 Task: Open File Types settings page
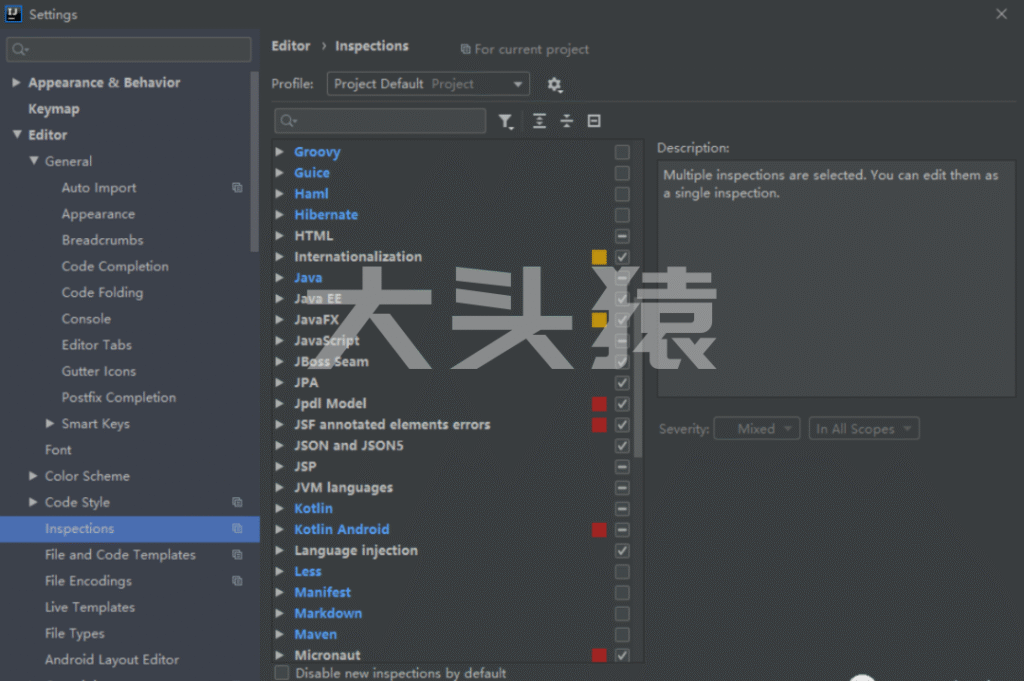pyautogui.click(x=75, y=633)
